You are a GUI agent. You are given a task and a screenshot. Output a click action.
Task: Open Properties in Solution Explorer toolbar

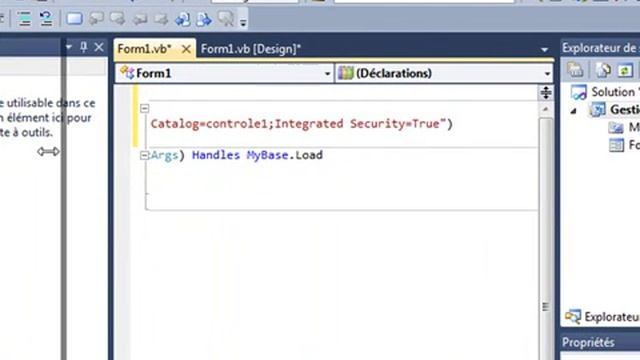click(x=575, y=70)
